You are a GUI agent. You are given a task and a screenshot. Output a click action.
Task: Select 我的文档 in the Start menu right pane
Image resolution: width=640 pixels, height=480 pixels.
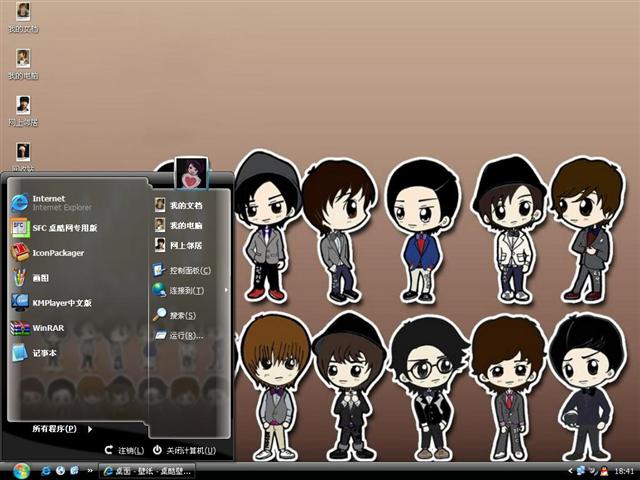click(178, 205)
